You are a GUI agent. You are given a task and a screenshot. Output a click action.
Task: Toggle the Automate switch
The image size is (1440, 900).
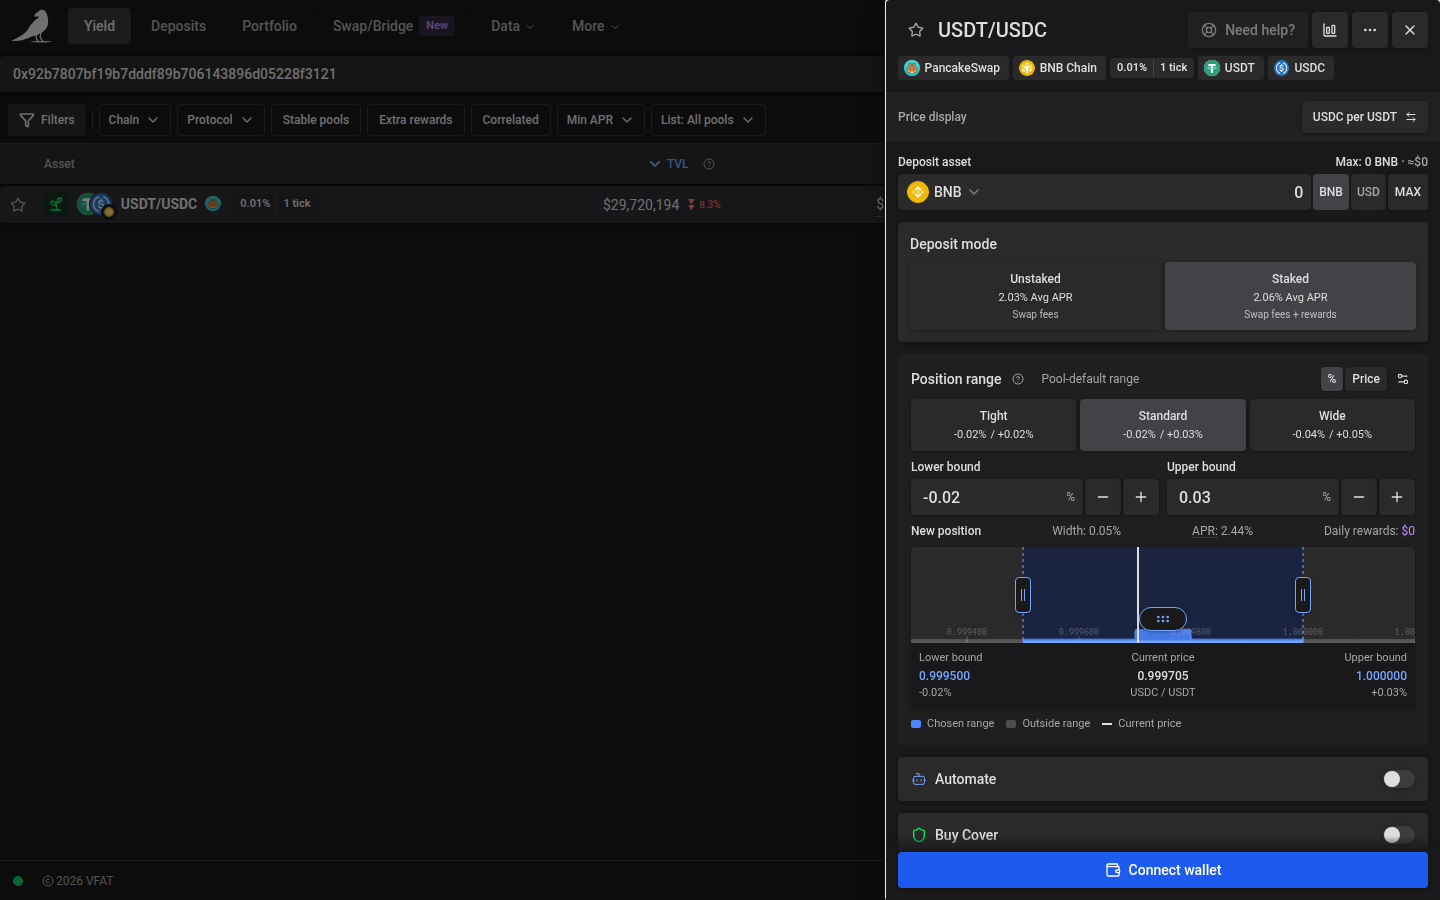coord(1398,779)
